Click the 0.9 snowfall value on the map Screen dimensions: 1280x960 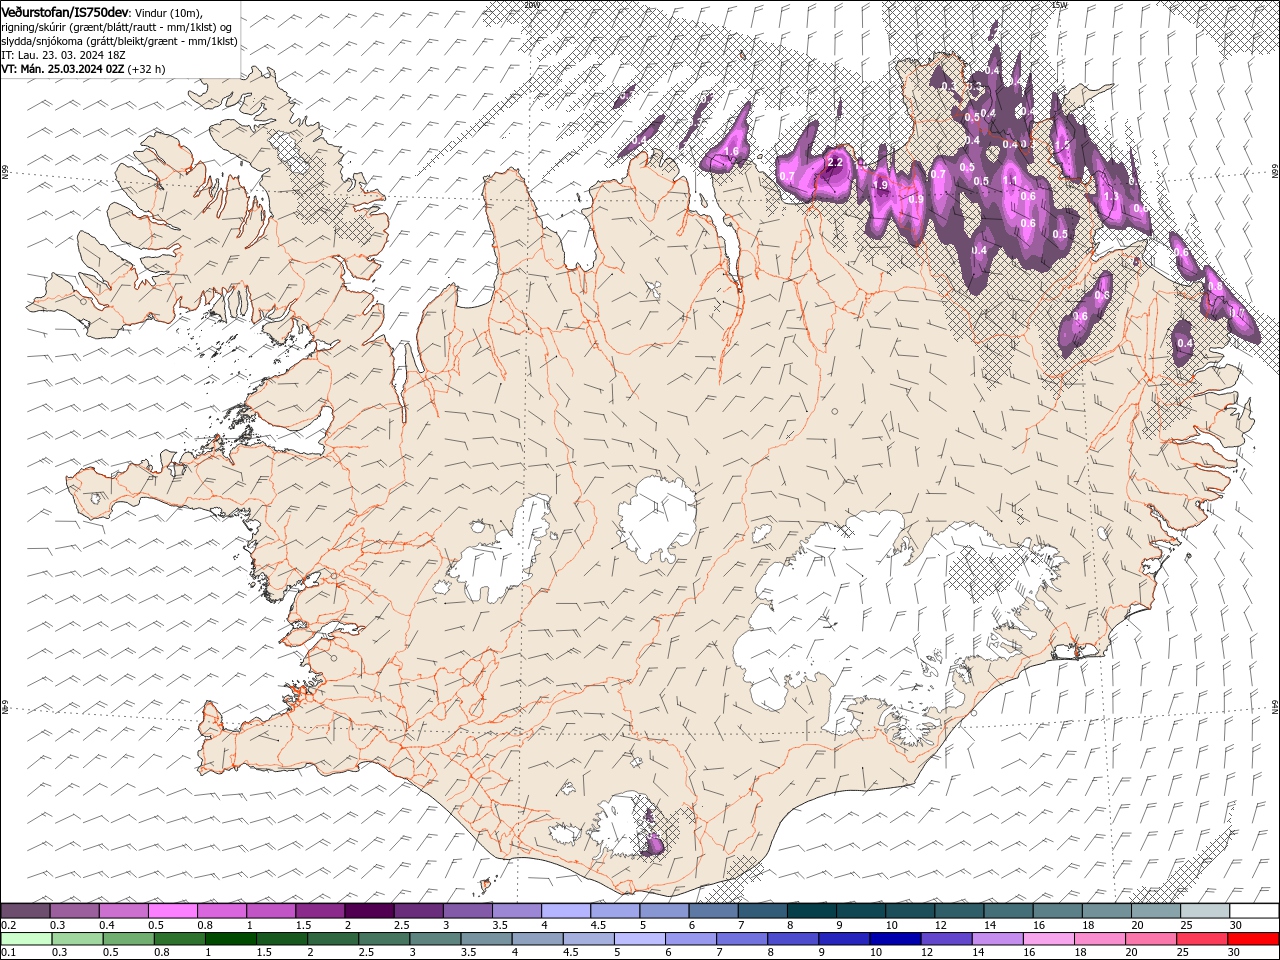(x=916, y=199)
